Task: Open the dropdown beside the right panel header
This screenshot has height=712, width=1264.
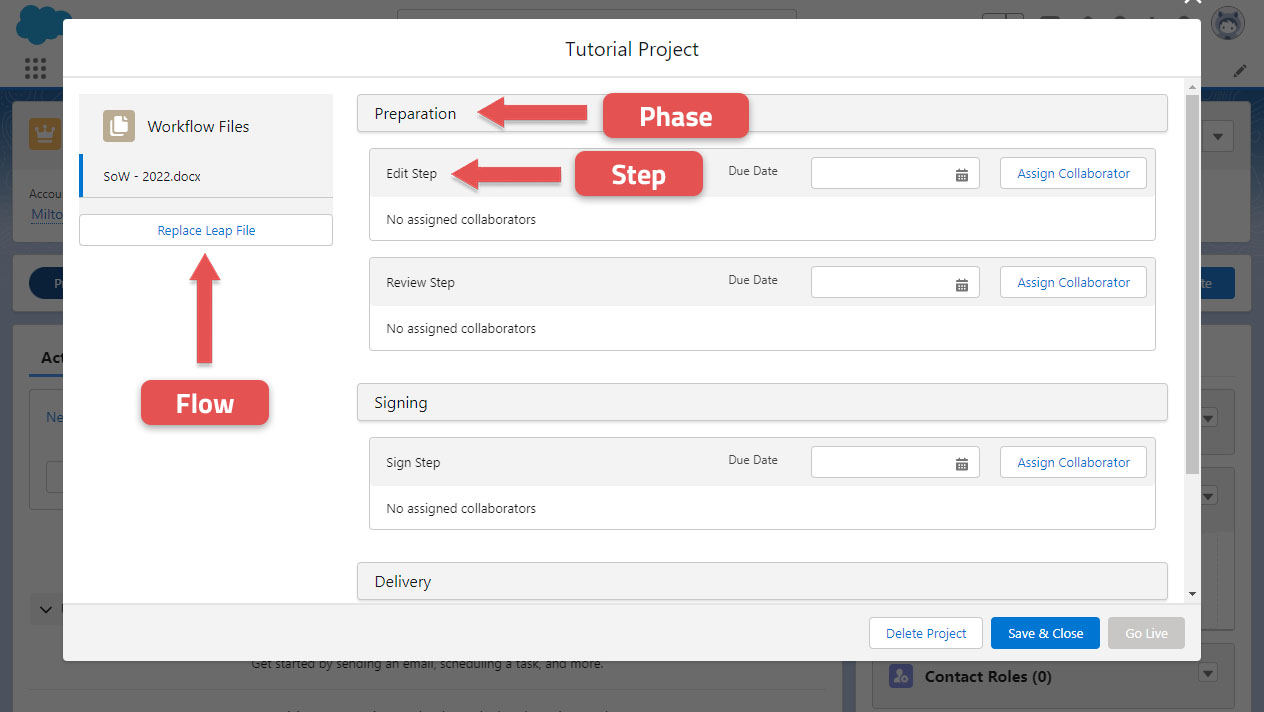Action: [x=1217, y=136]
